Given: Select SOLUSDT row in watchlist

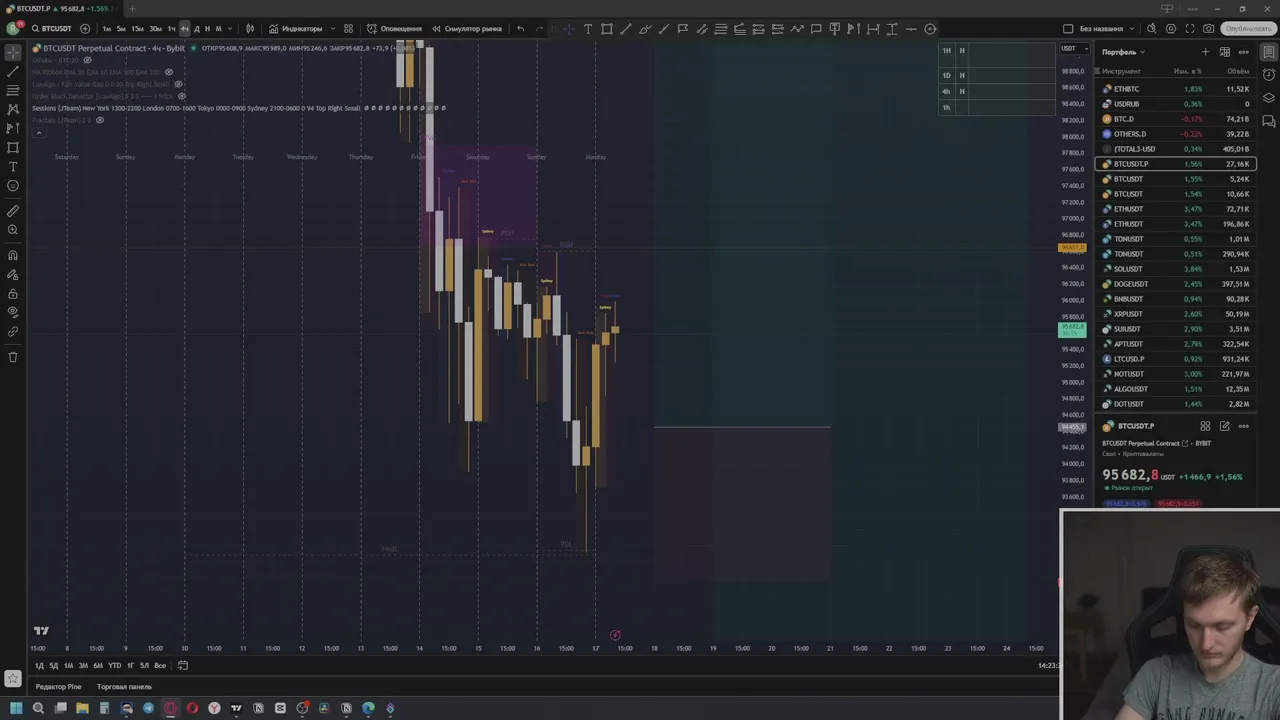Looking at the screenshot, I should pos(1176,269).
